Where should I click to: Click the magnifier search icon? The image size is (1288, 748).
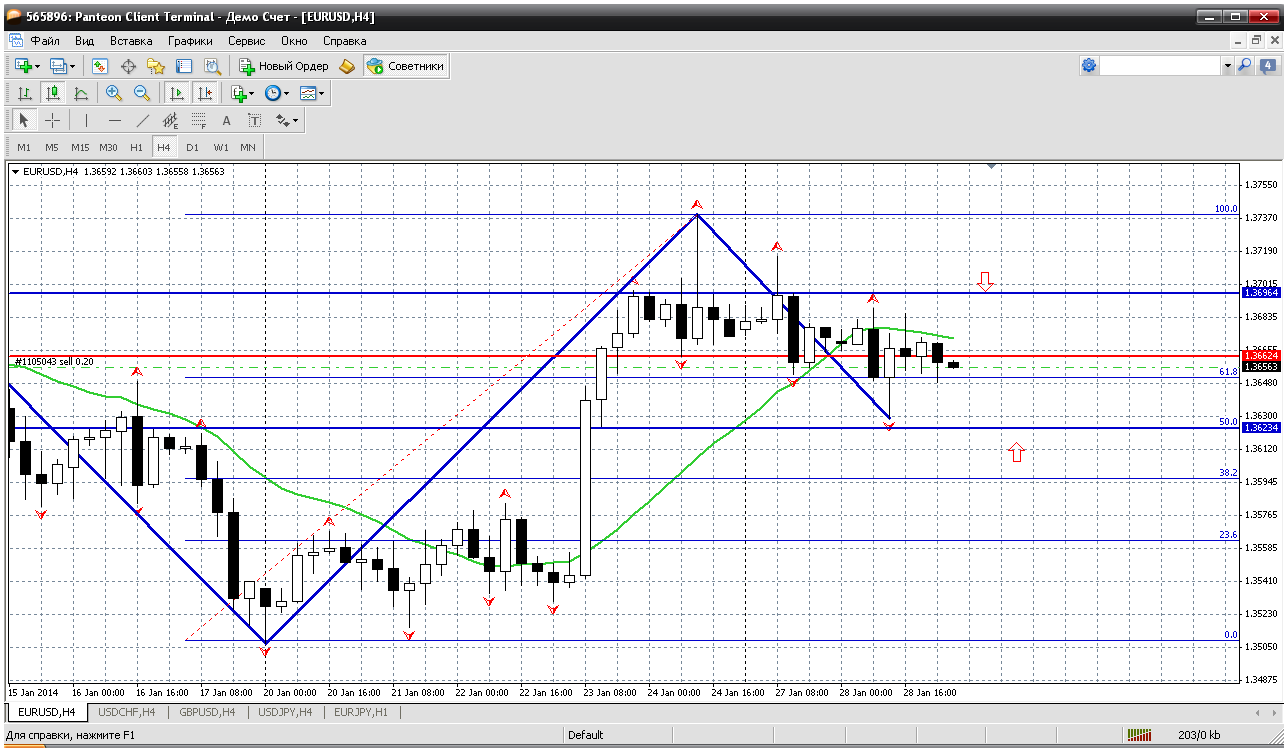(x=1245, y=66)
